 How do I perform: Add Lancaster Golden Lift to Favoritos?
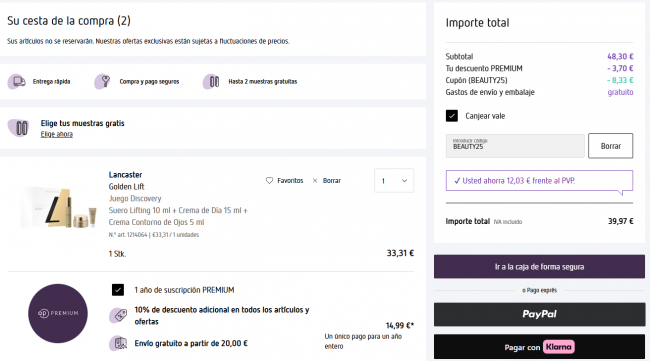(x=284, y=181)
